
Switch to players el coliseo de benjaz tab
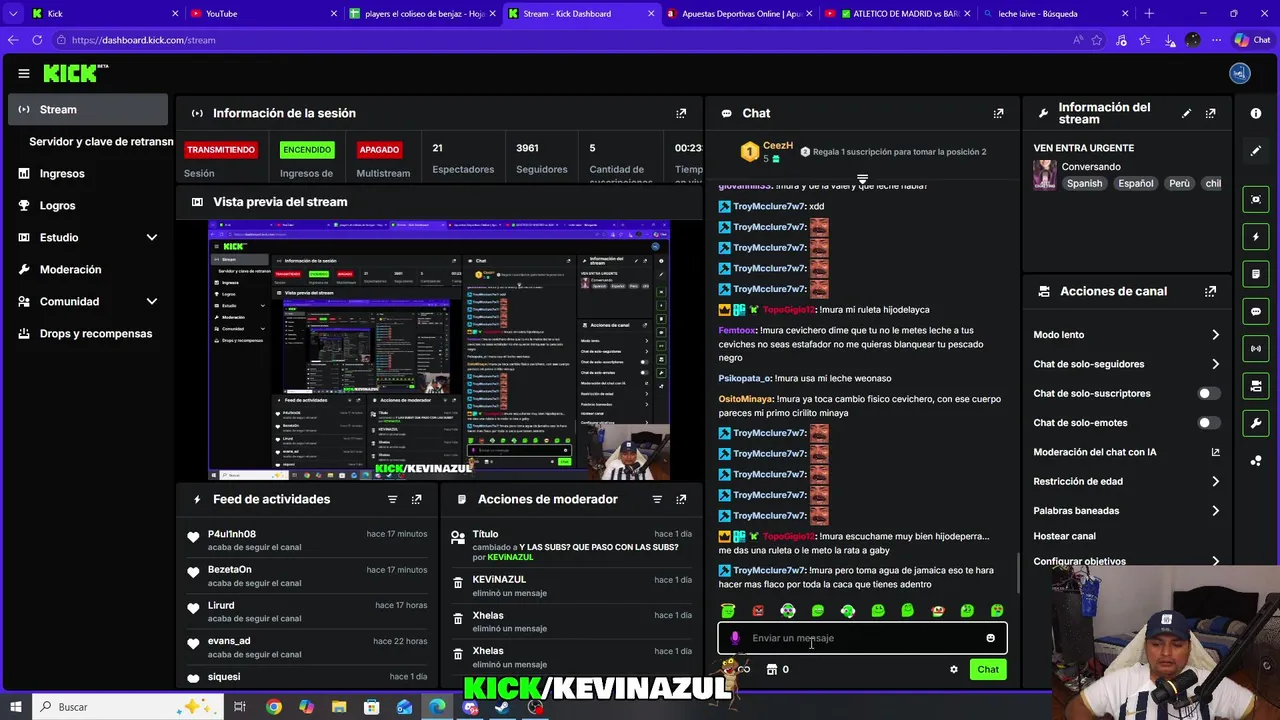click(x=422, y=14)
